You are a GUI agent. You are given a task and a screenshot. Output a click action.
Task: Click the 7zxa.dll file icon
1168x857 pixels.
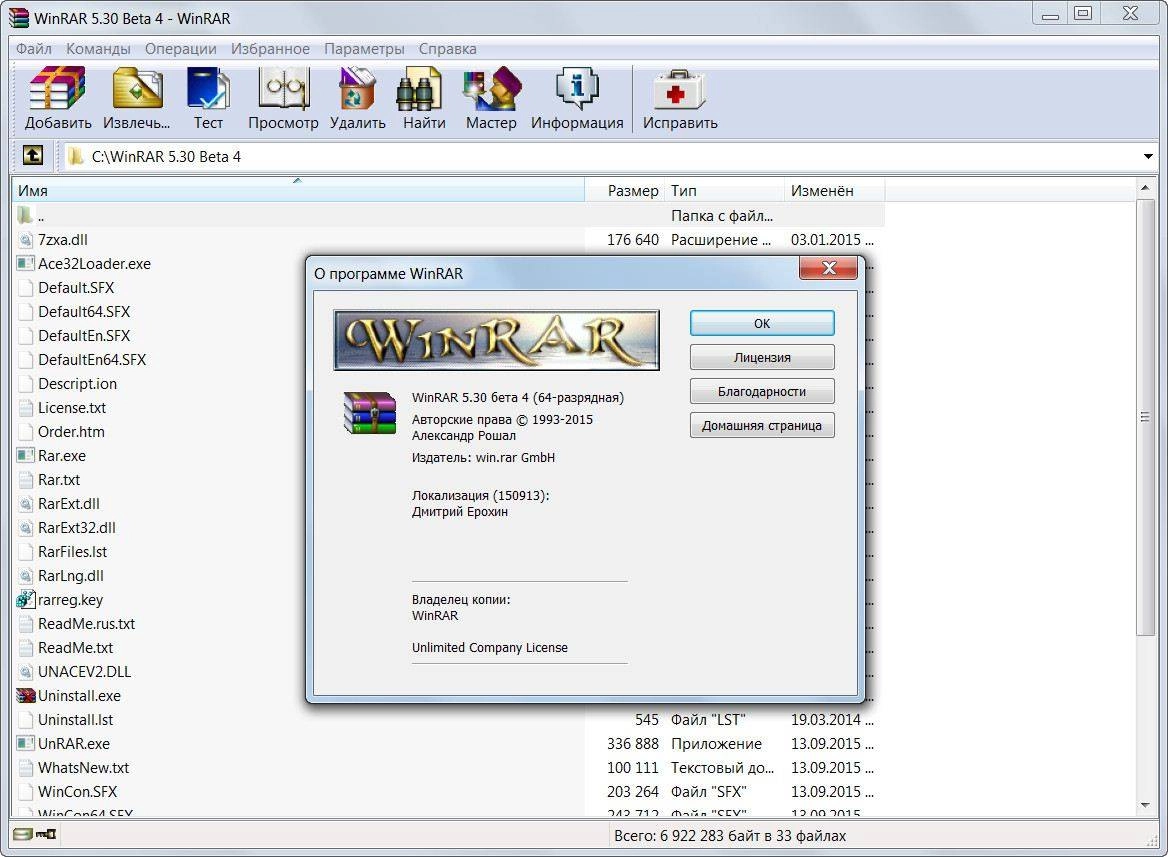25,240
